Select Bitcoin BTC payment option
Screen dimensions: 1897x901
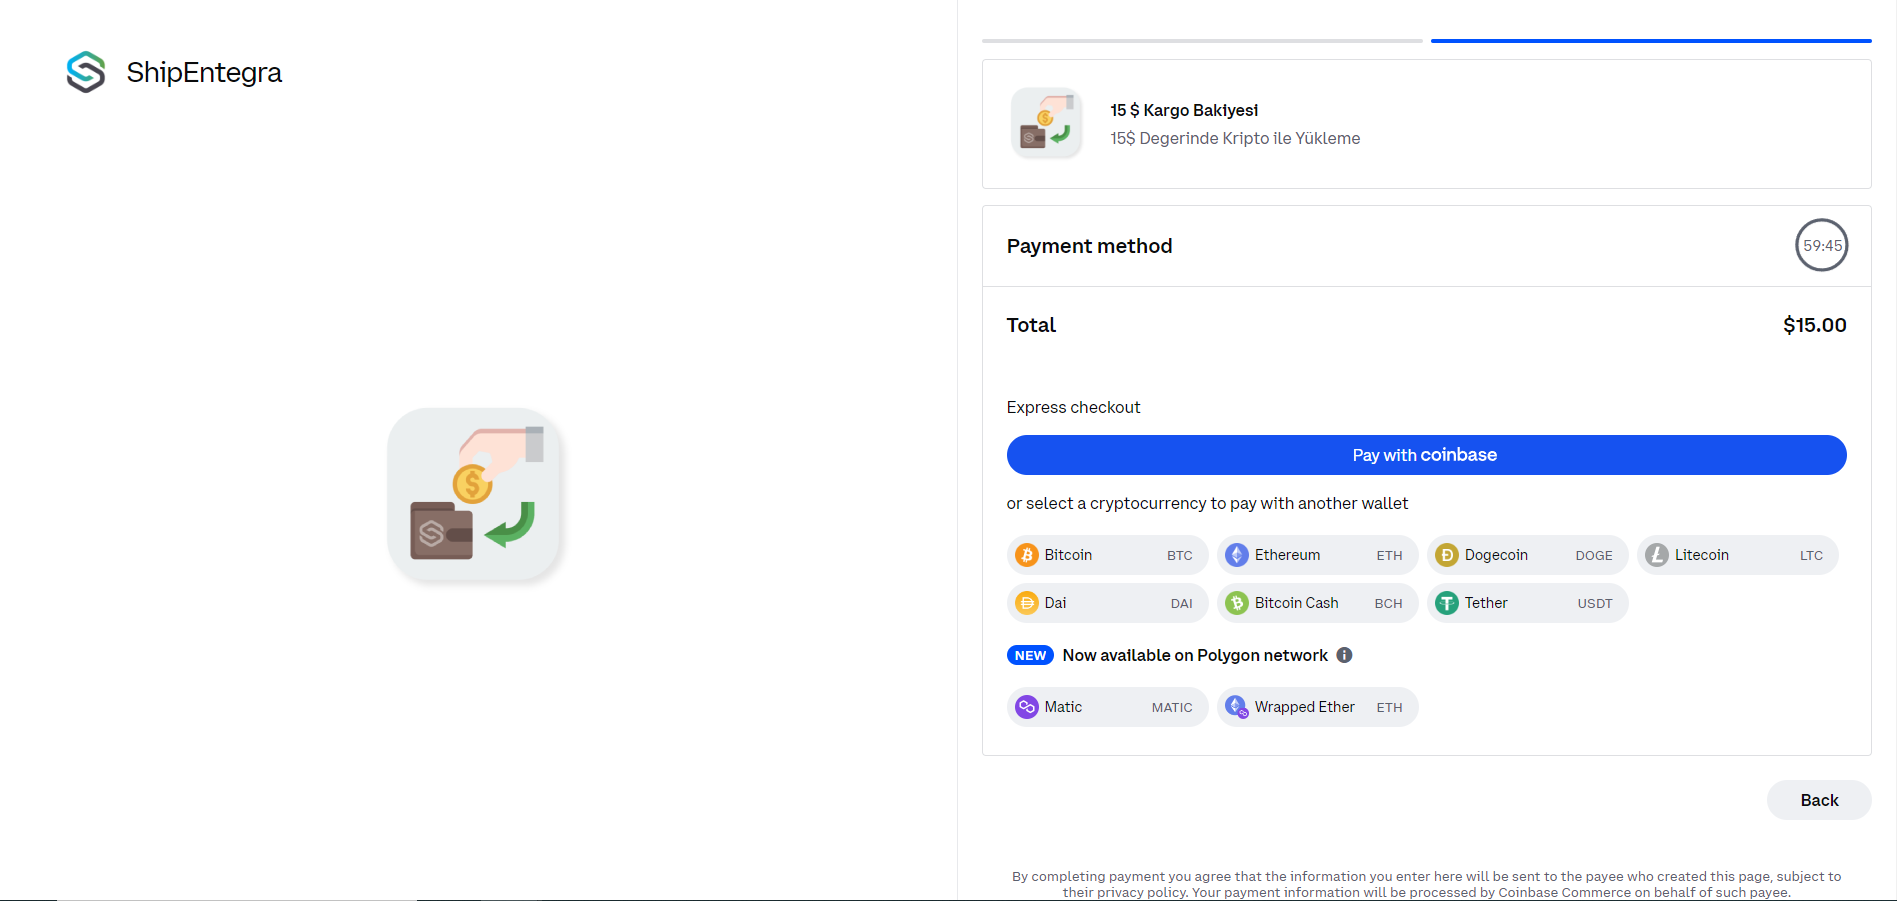tap(1107, 555)
